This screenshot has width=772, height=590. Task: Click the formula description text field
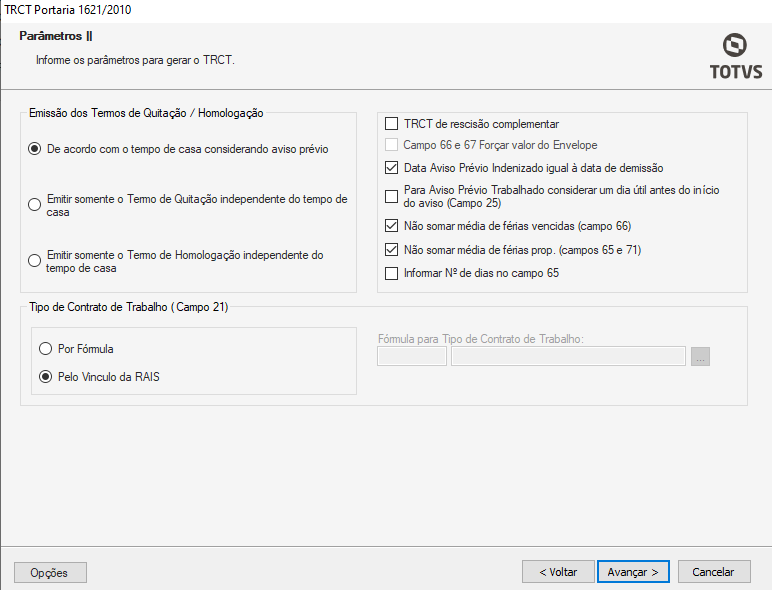pos(568,356)
